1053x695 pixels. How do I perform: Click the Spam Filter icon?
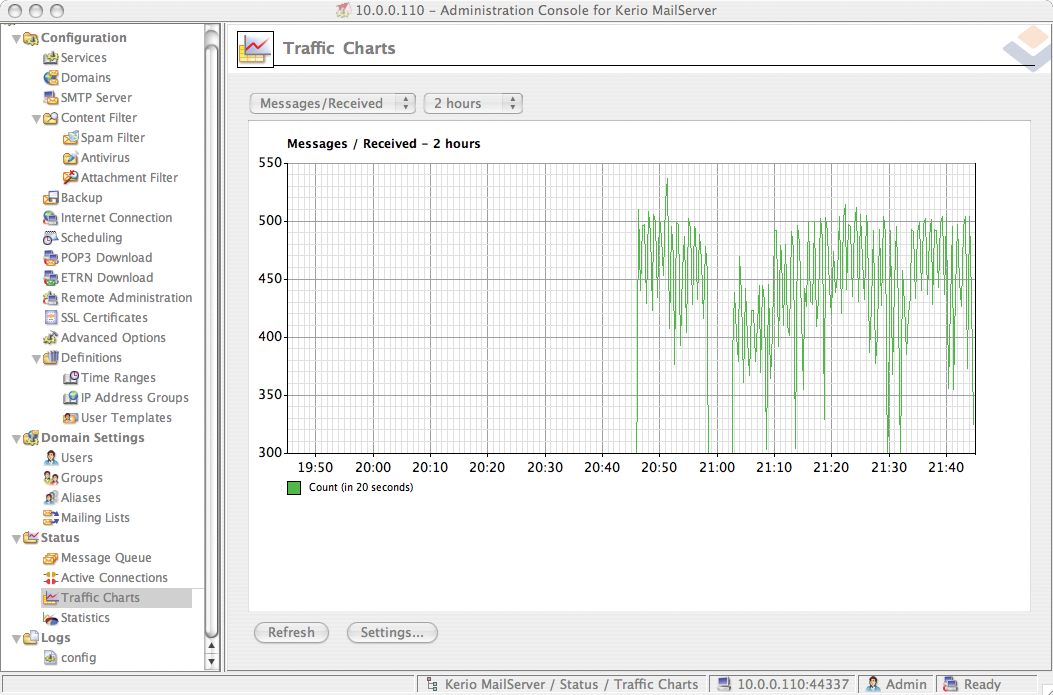(71, 138)
